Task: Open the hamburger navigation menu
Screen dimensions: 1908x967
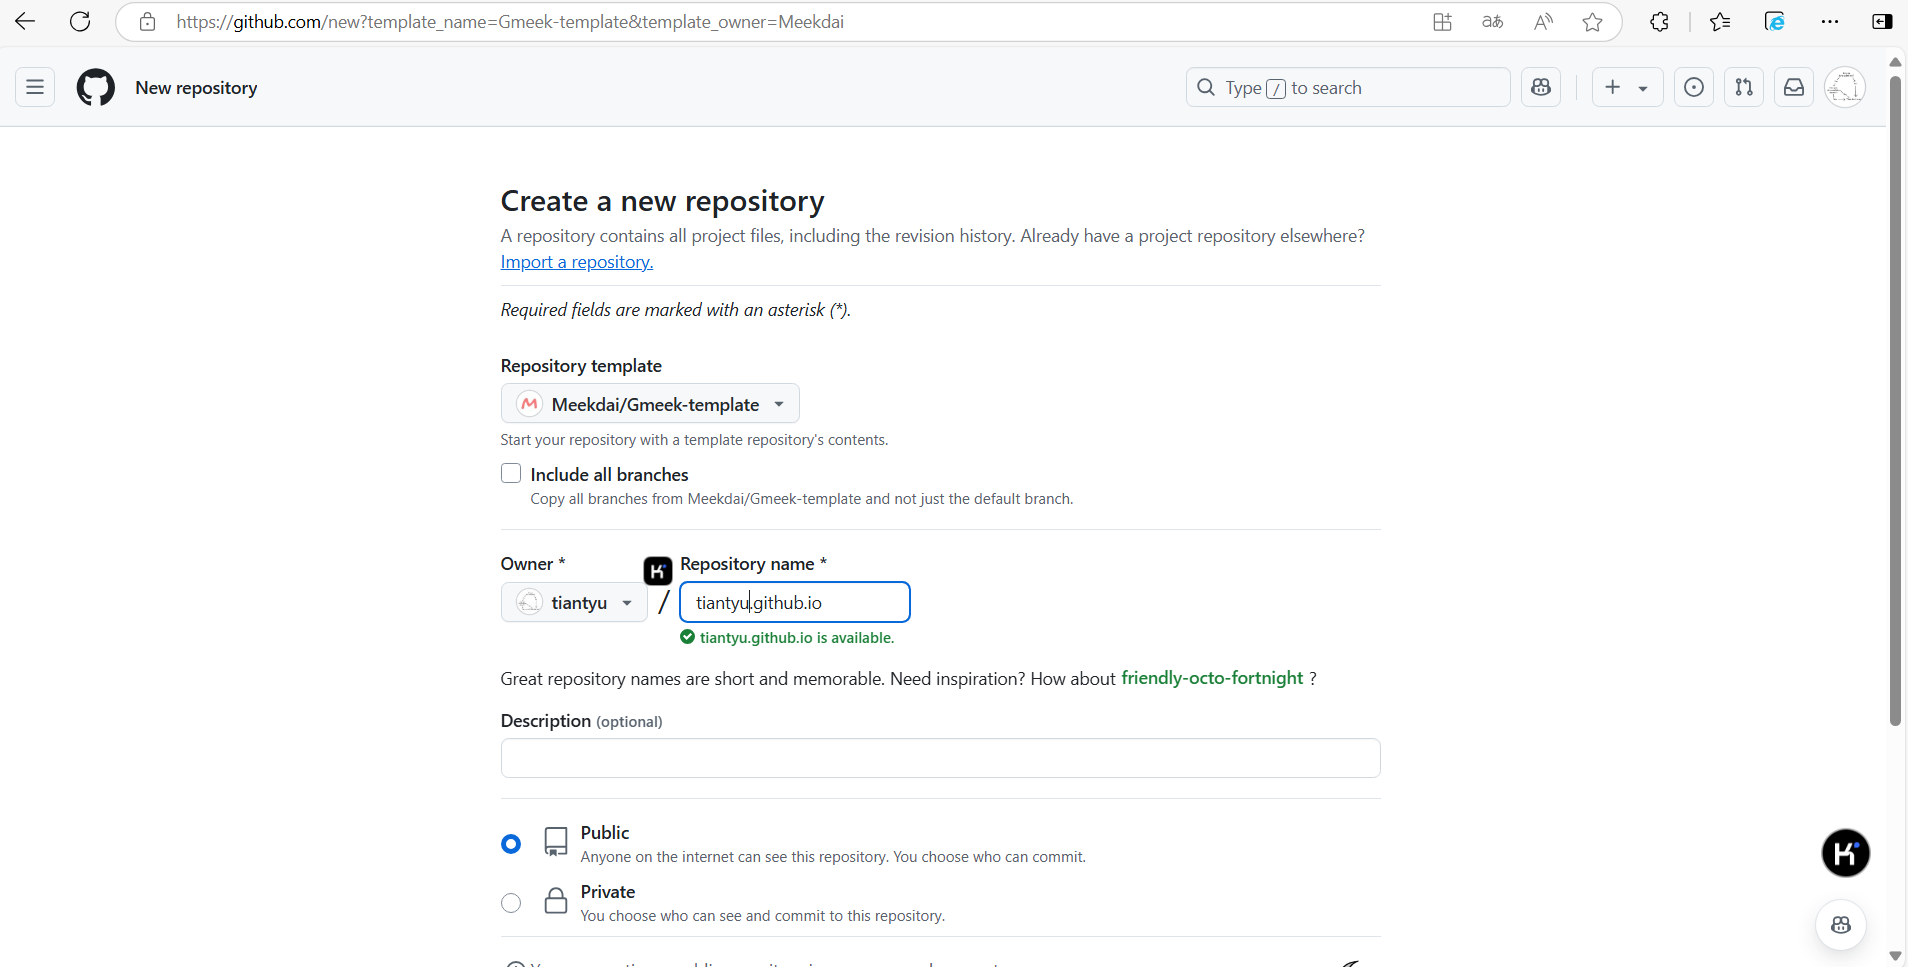Action: pos(35,88)
